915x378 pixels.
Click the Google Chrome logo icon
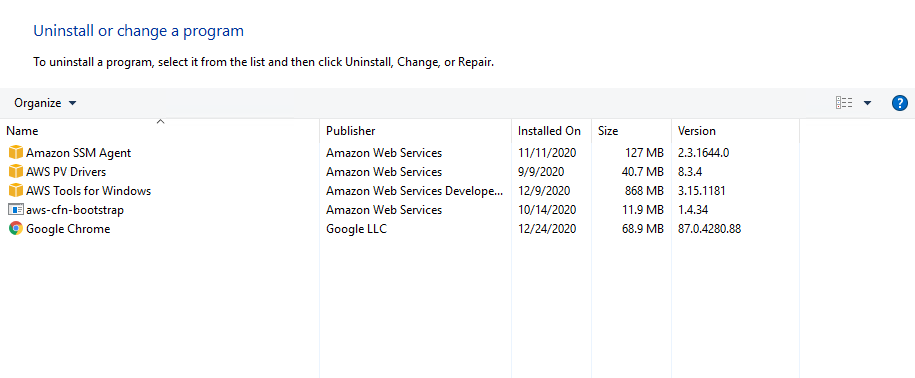pos(16,229)
